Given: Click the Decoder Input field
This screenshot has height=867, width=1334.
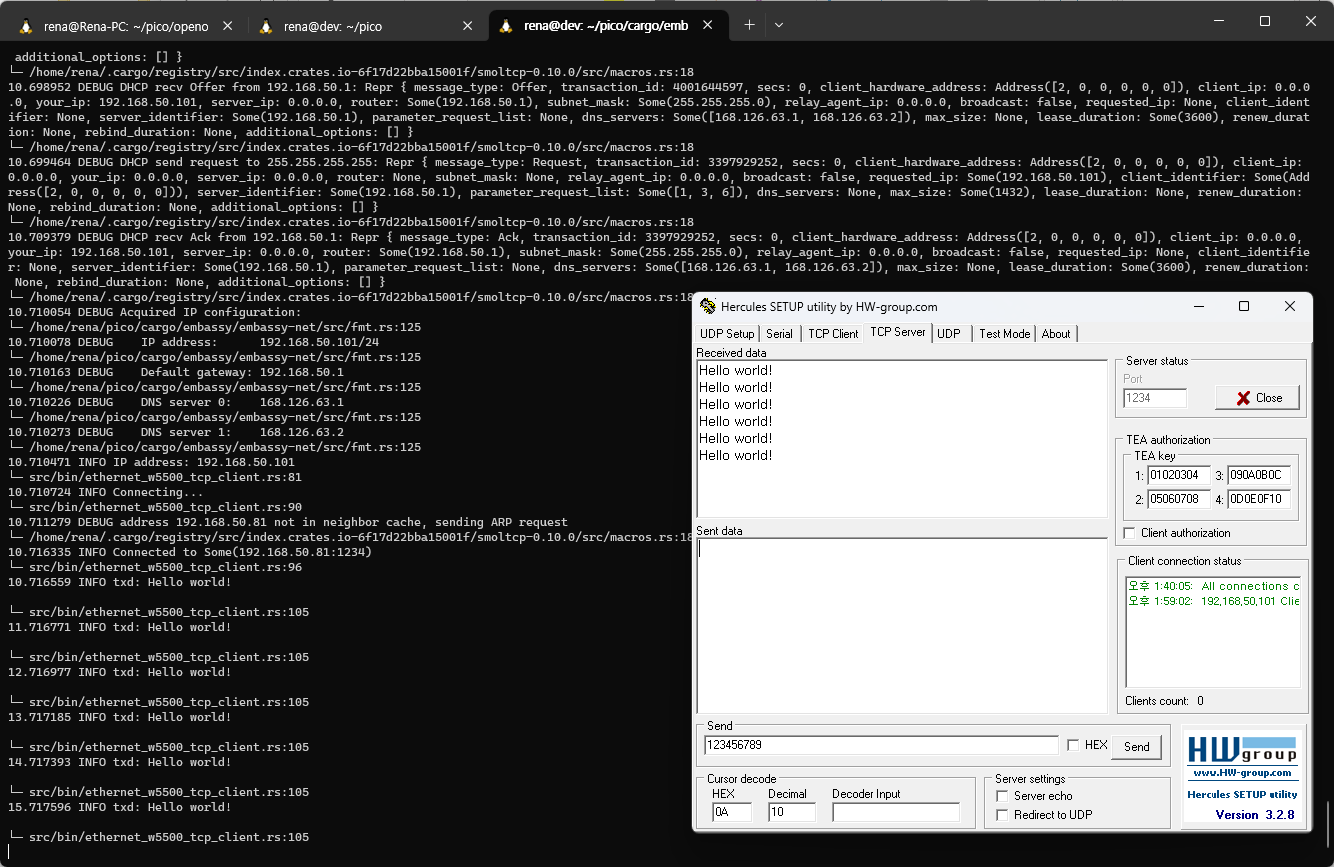Looking at the screenshot, I should coord(894,811).
